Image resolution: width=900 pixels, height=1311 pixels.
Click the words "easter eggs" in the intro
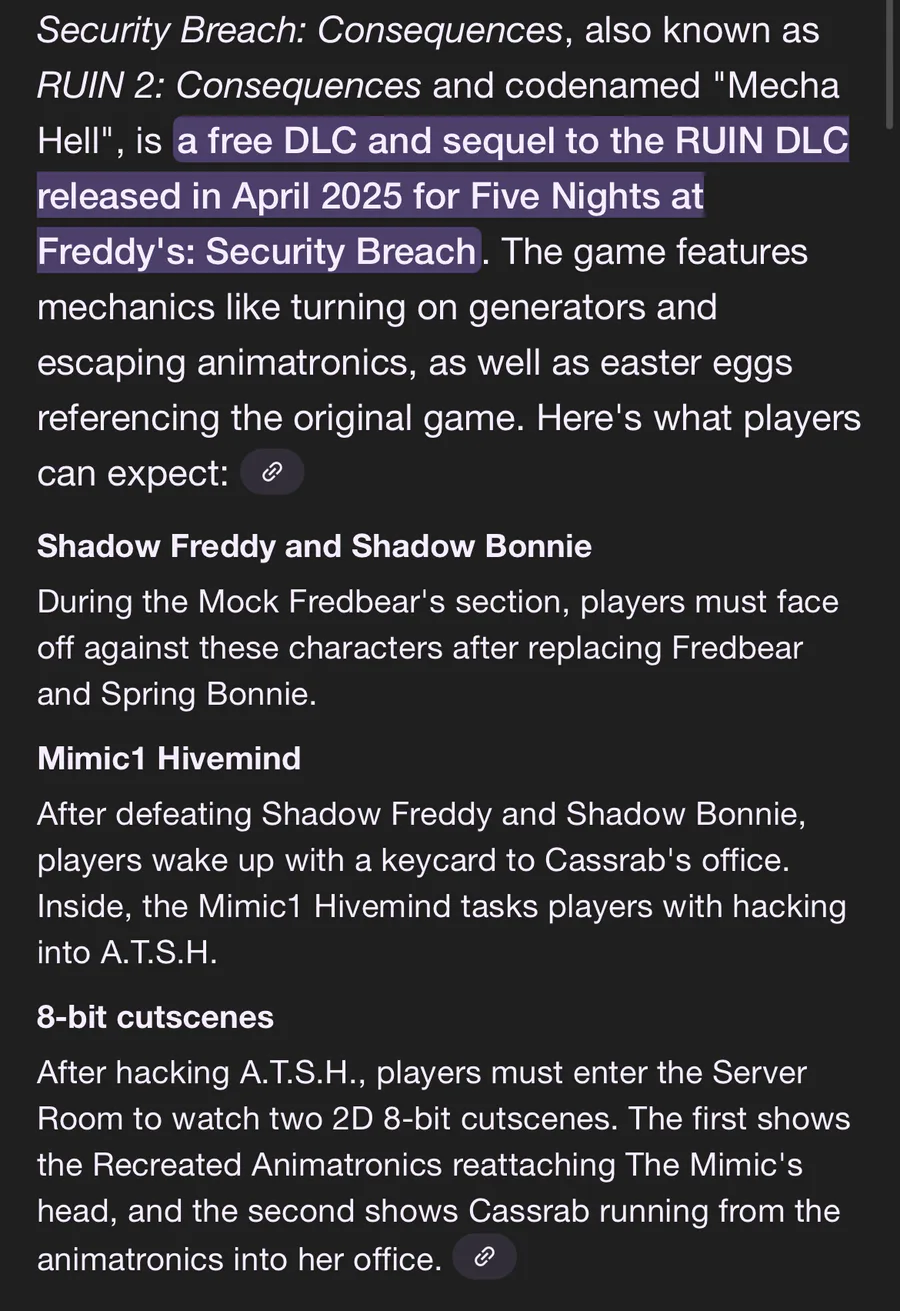click(x=696, y=362)
